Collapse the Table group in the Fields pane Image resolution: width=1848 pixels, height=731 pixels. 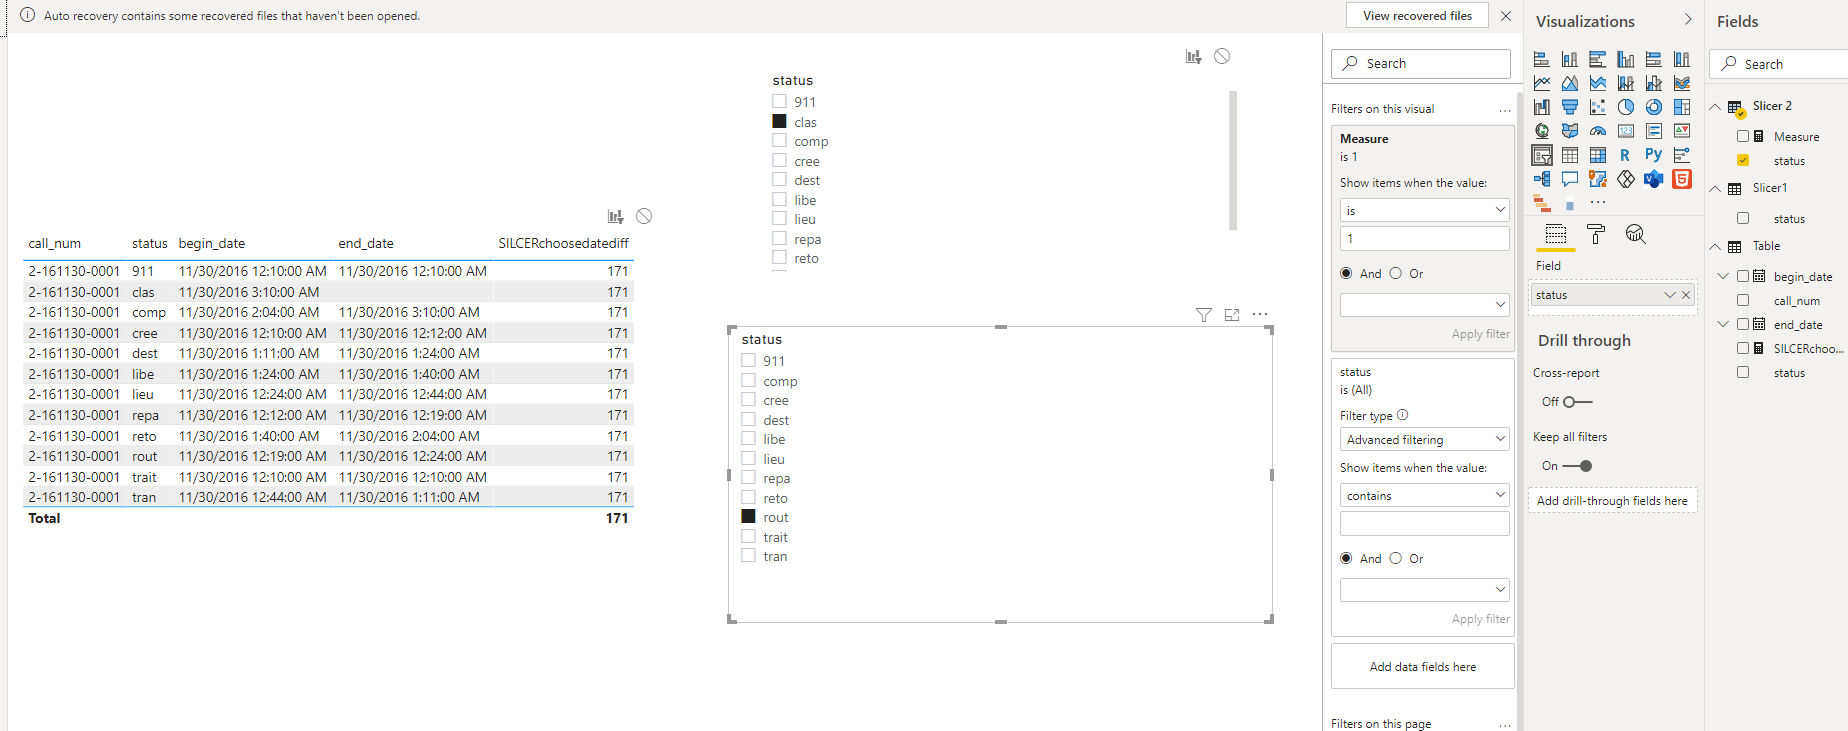tap(1715, 246)
